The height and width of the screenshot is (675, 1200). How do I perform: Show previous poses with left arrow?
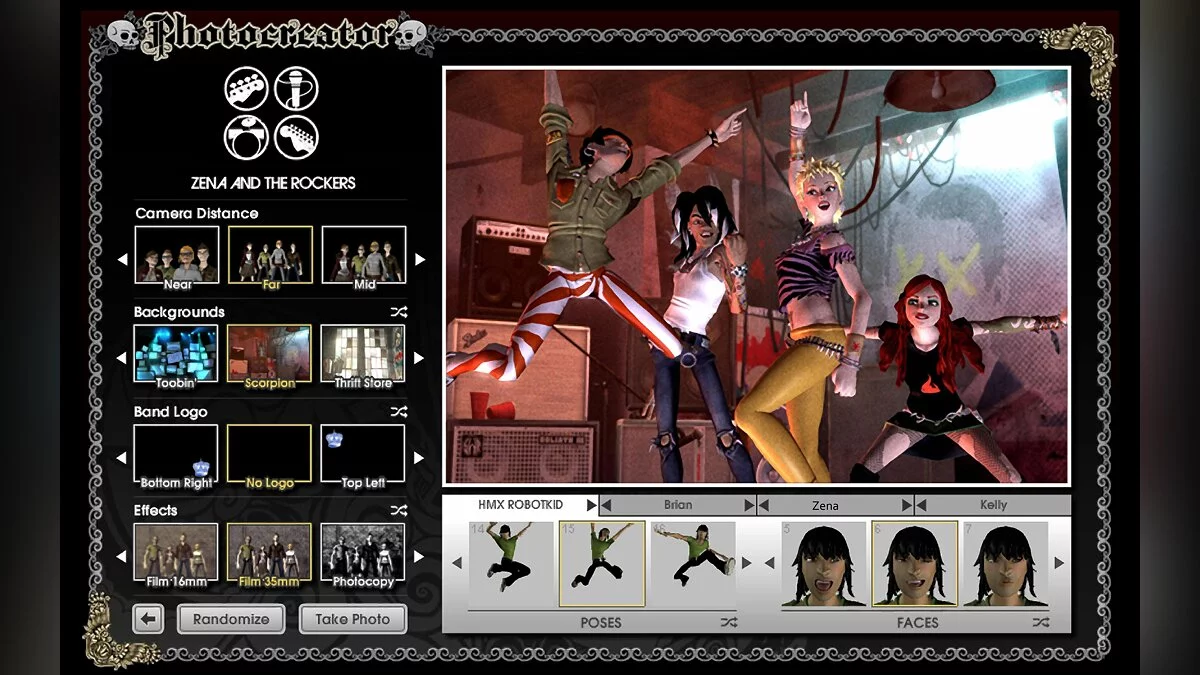click(457, 563)
